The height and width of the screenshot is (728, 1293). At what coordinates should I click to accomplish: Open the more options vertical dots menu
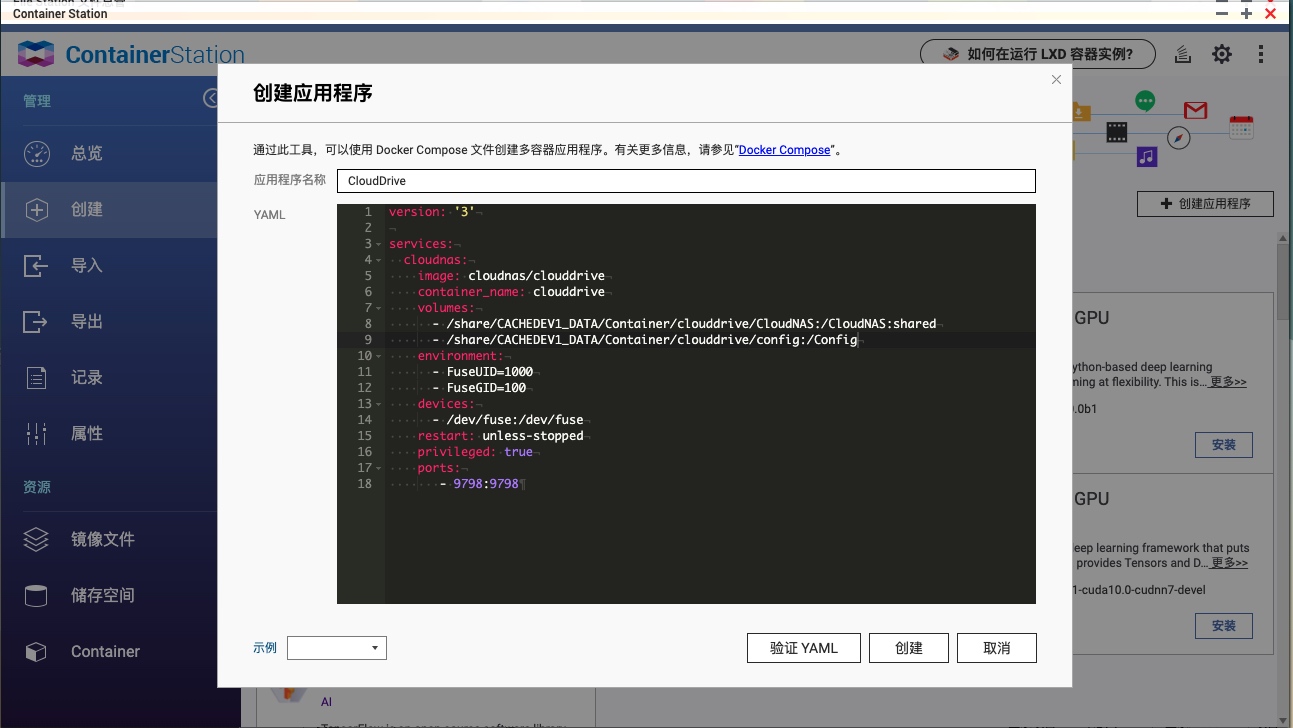point(1261,54)
